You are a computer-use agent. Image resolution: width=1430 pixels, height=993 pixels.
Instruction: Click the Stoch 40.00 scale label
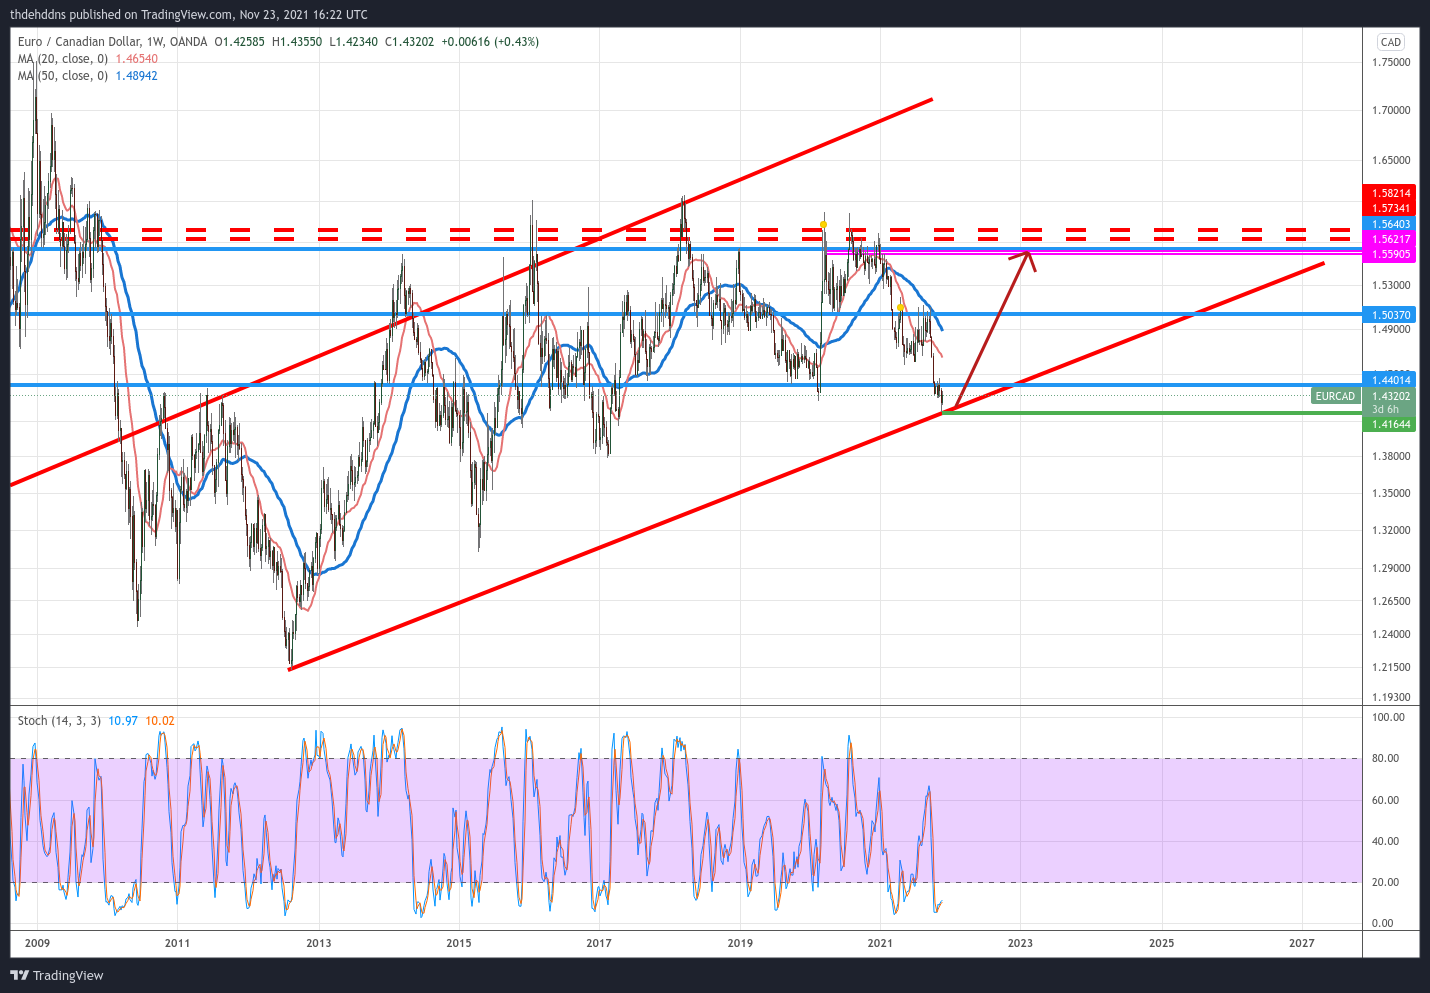point(1385,841)
